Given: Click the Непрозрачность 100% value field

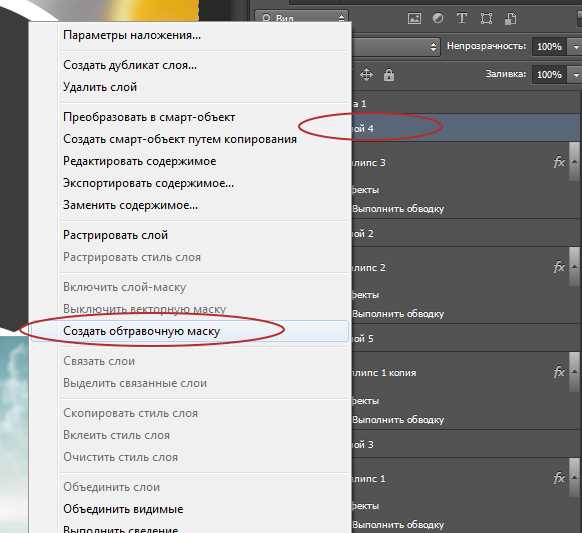Looking at the screenshot, I should [549, 47].
